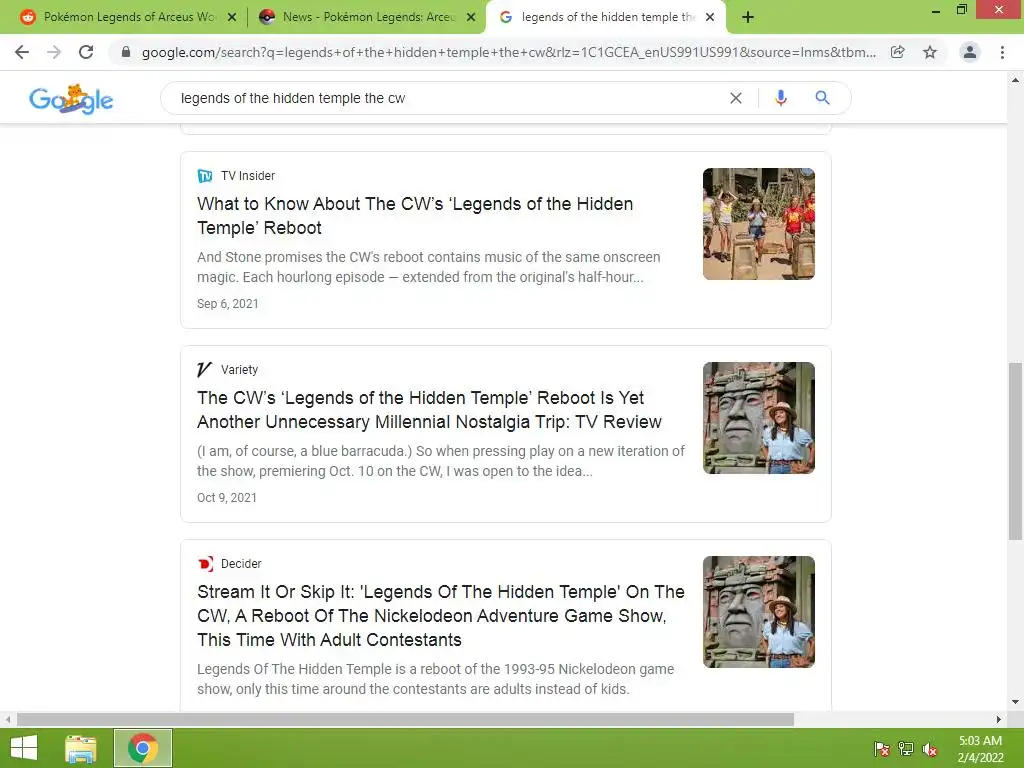1024x768 pixels.
Task: Open Action Center flag tray icon
Action: 881,750
